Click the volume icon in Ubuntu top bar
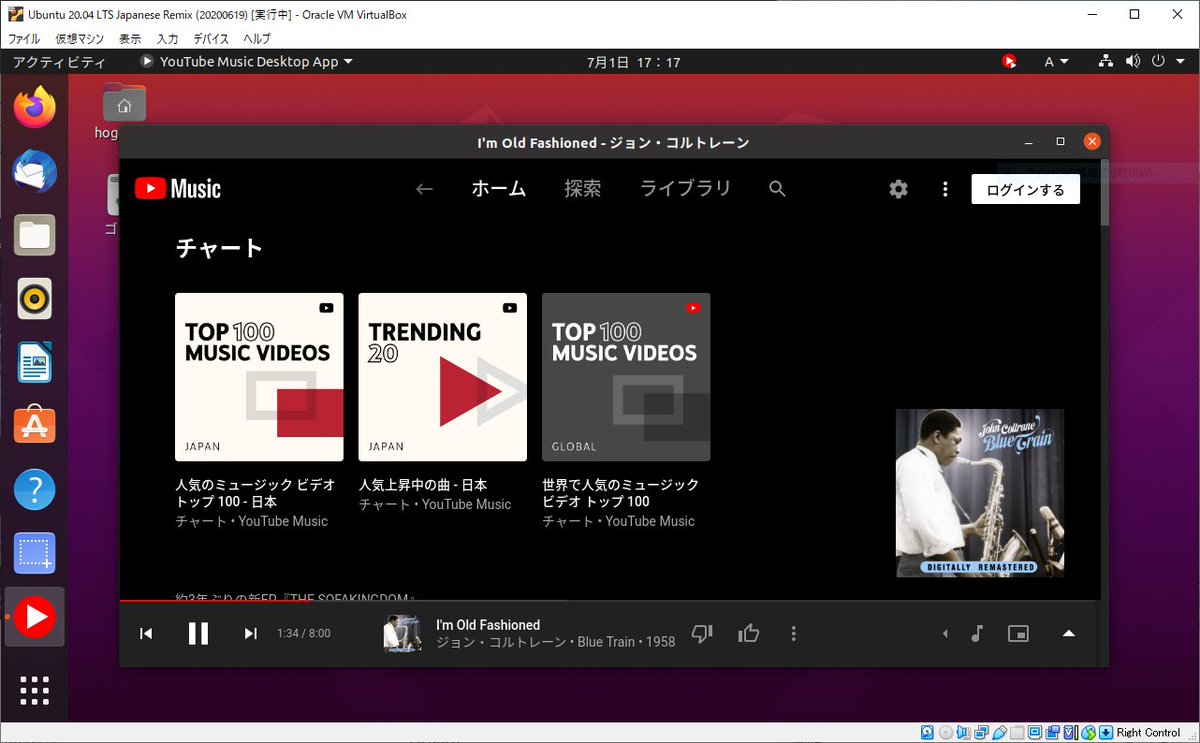 (1133, 62)
